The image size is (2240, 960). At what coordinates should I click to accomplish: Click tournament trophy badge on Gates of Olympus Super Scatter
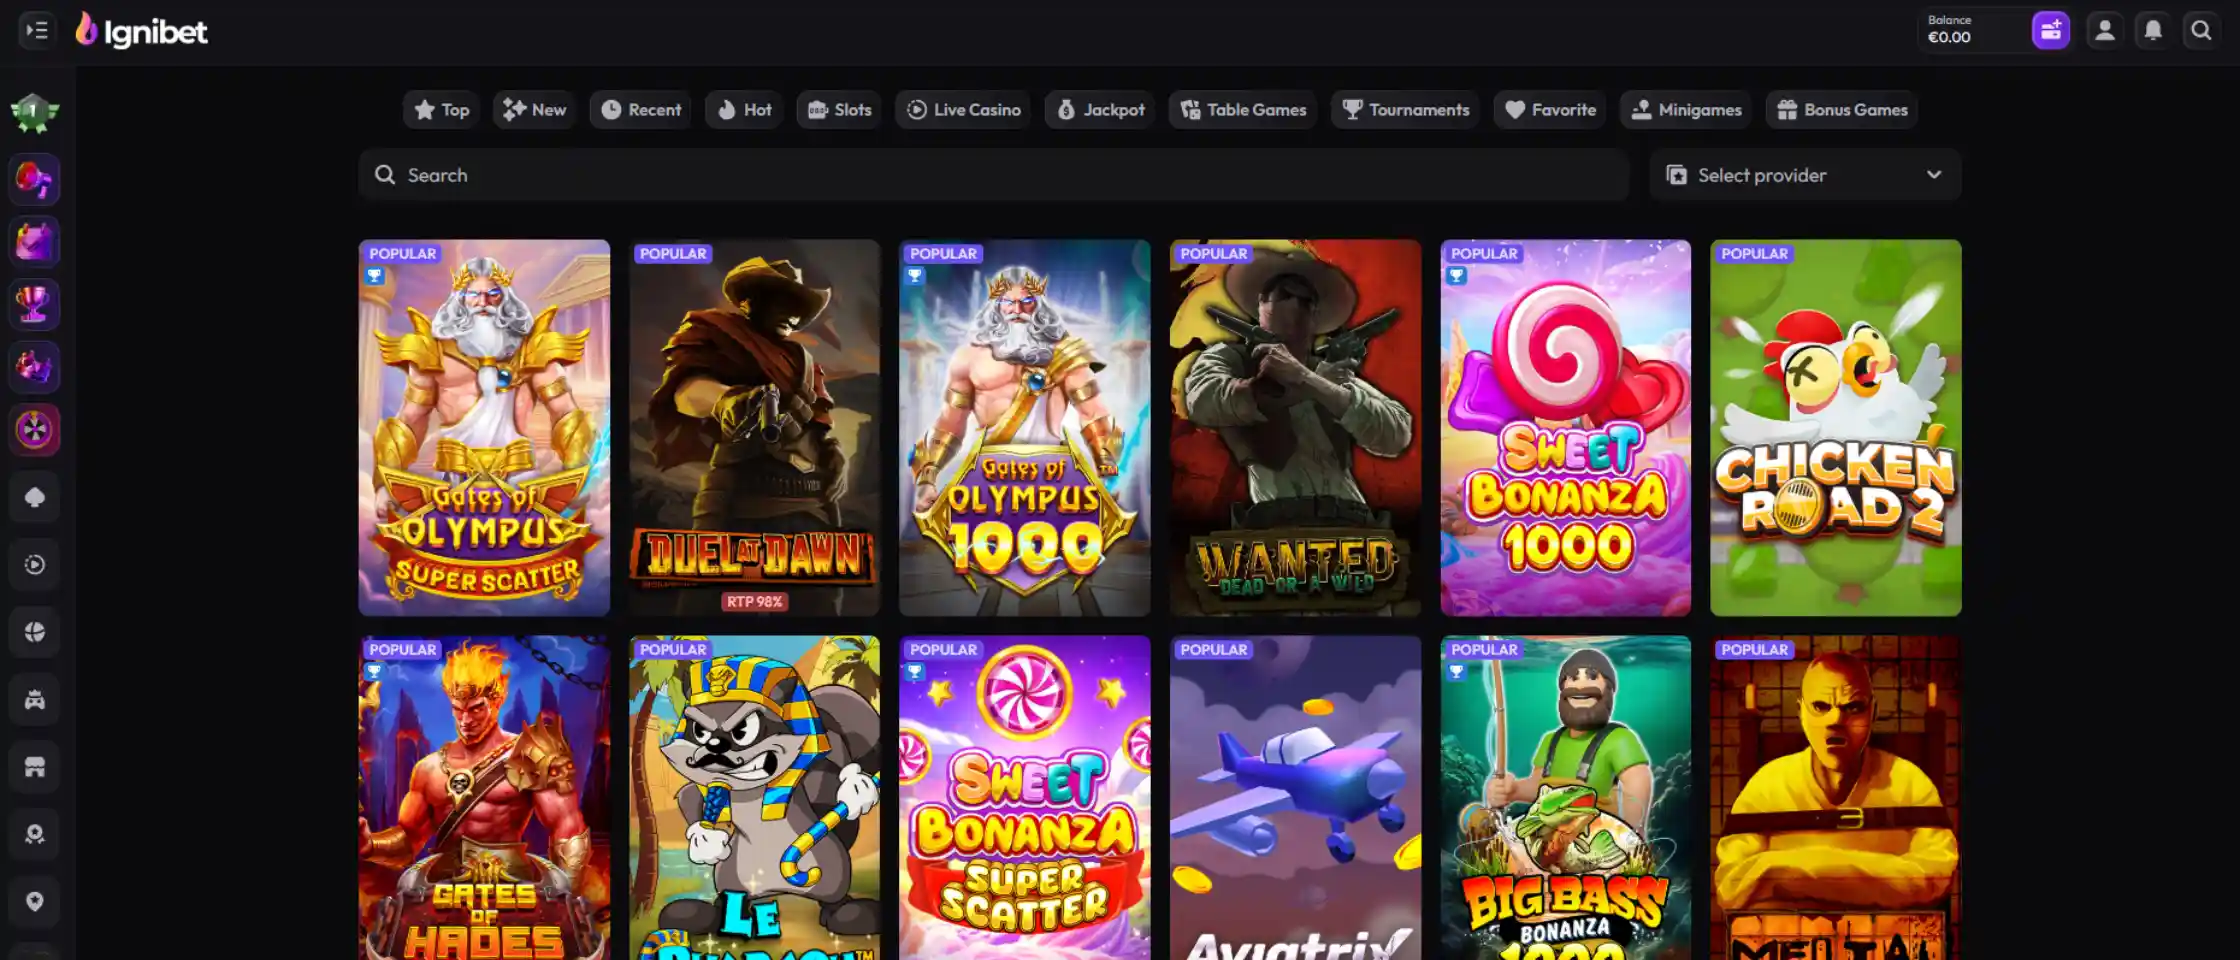coord(374,276)
